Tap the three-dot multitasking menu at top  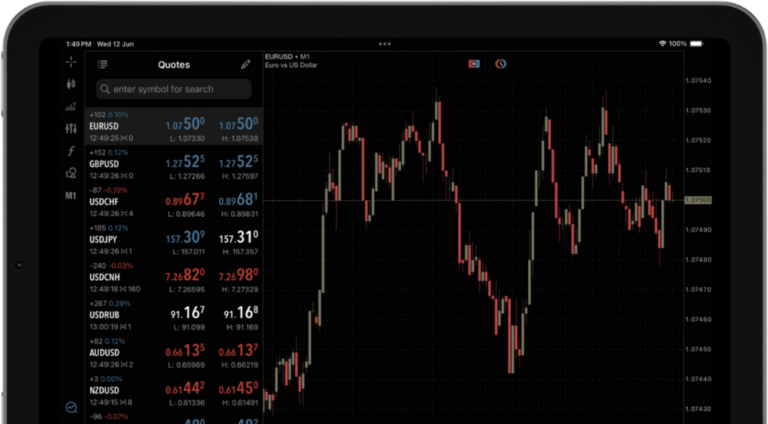point(385,44)
